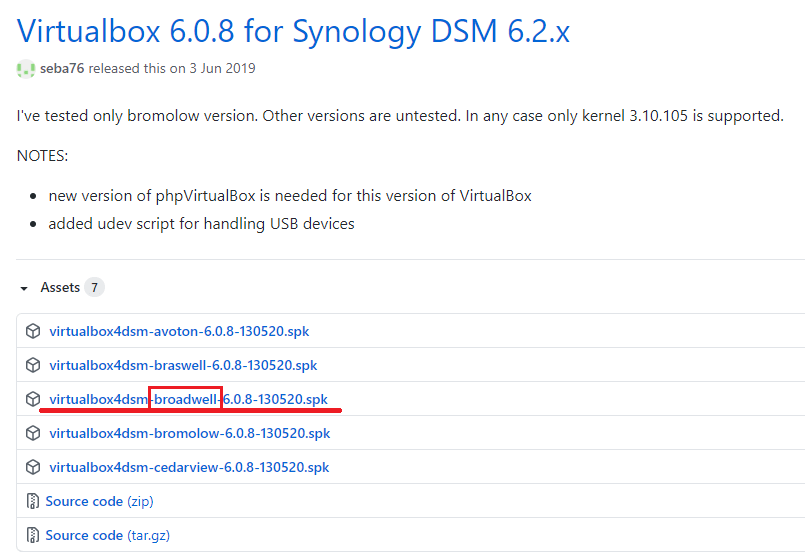Open the Virtualbox 6.0.8 for Synology release title

pyautogui.click(x=293, y=31)
